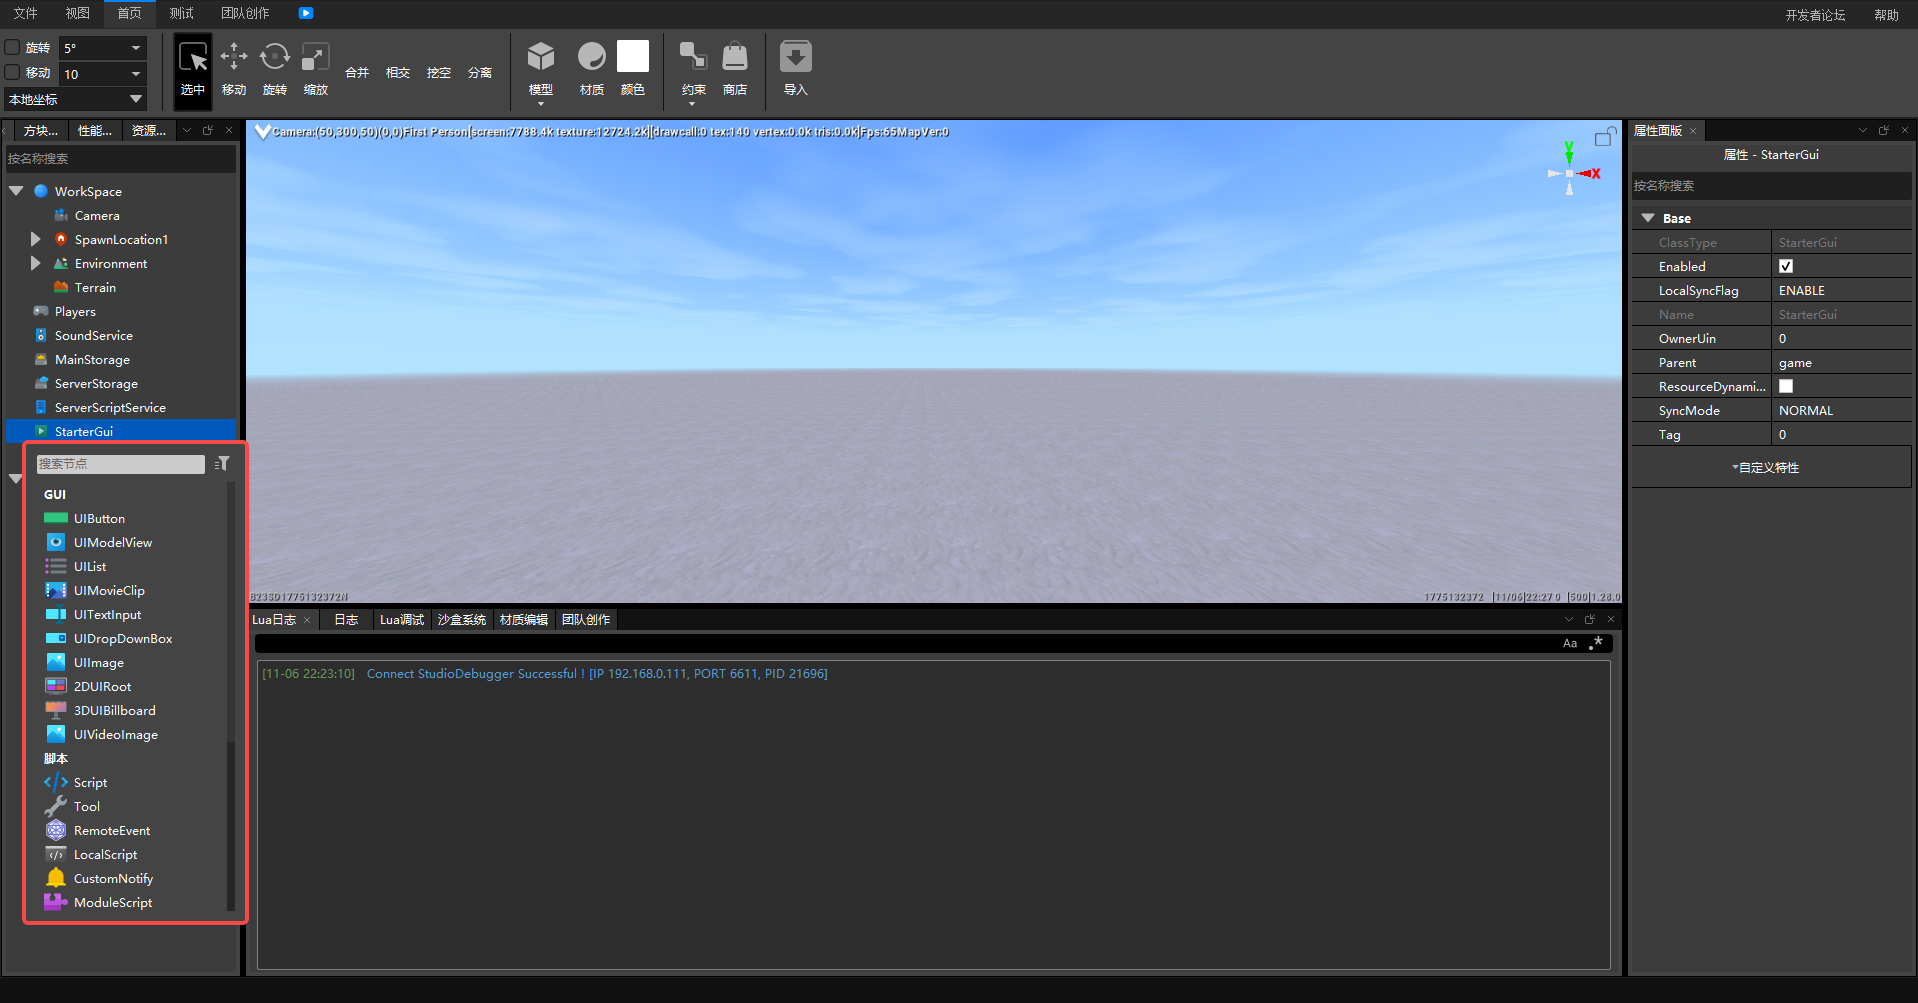1918x1003 pixels.
Task: Open the Test menu tab
Action: pyautogui.click(x=181, y=13)
